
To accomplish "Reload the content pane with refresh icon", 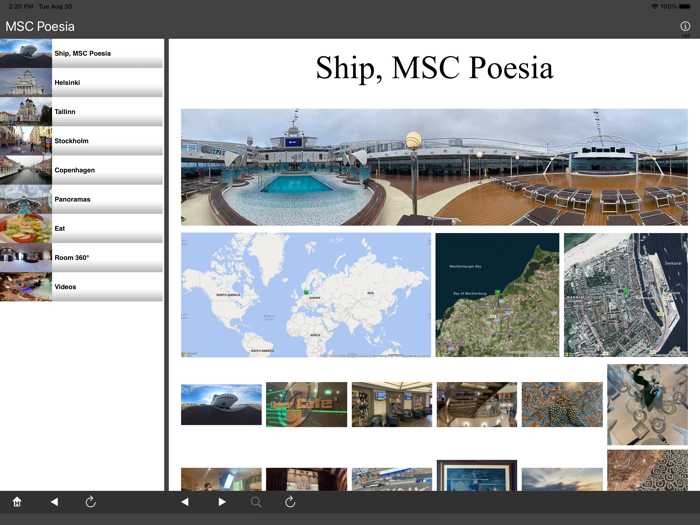I will pos(290,502).
